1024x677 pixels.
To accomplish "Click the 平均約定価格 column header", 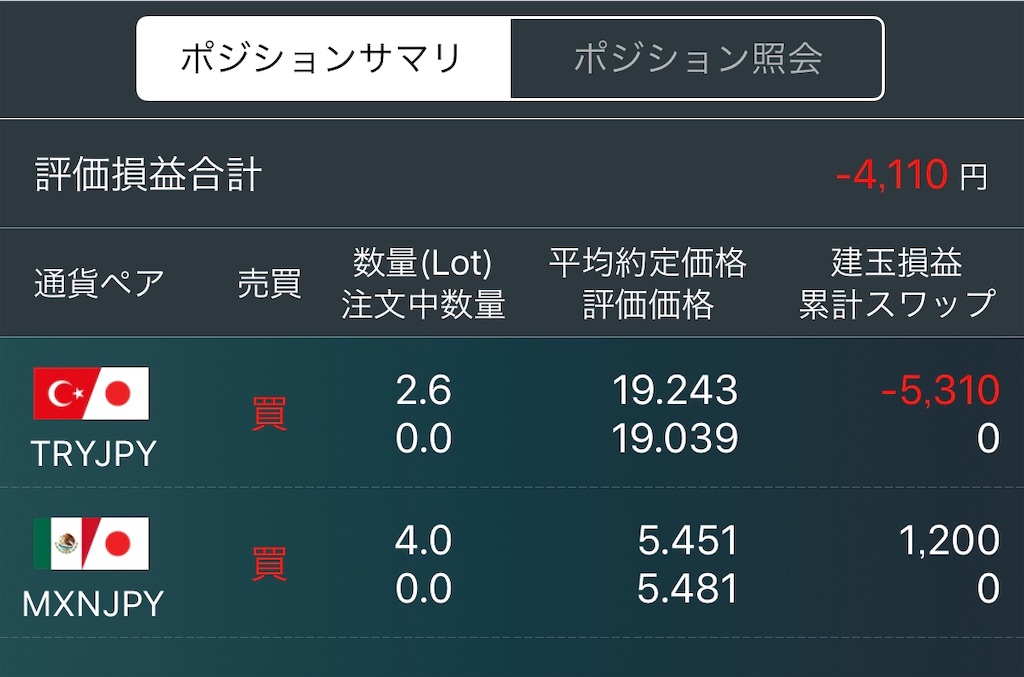I will (x=648, y=262).
